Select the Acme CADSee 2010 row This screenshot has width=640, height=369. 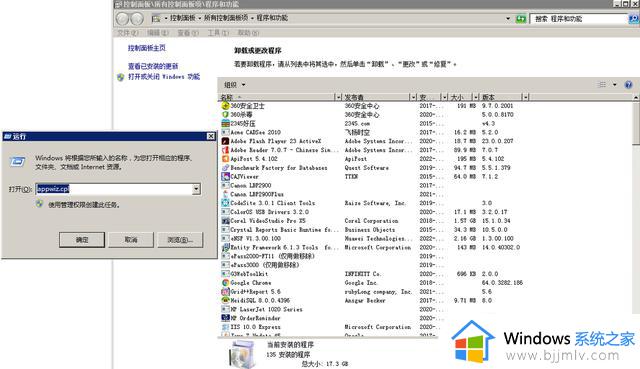(x=374, y=132)
